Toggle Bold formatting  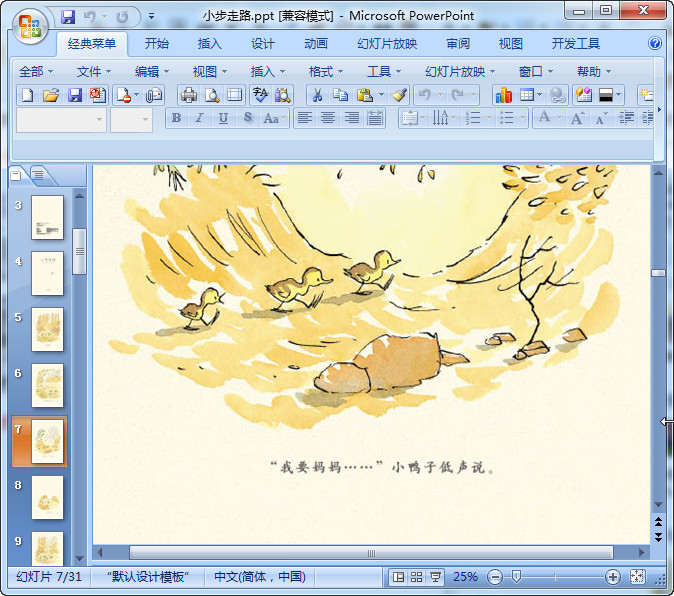[x=176, y=118]
